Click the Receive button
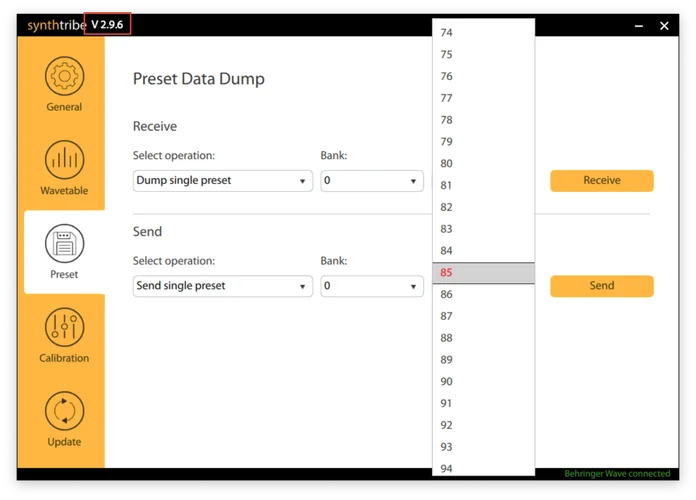 tap(601, 181)
